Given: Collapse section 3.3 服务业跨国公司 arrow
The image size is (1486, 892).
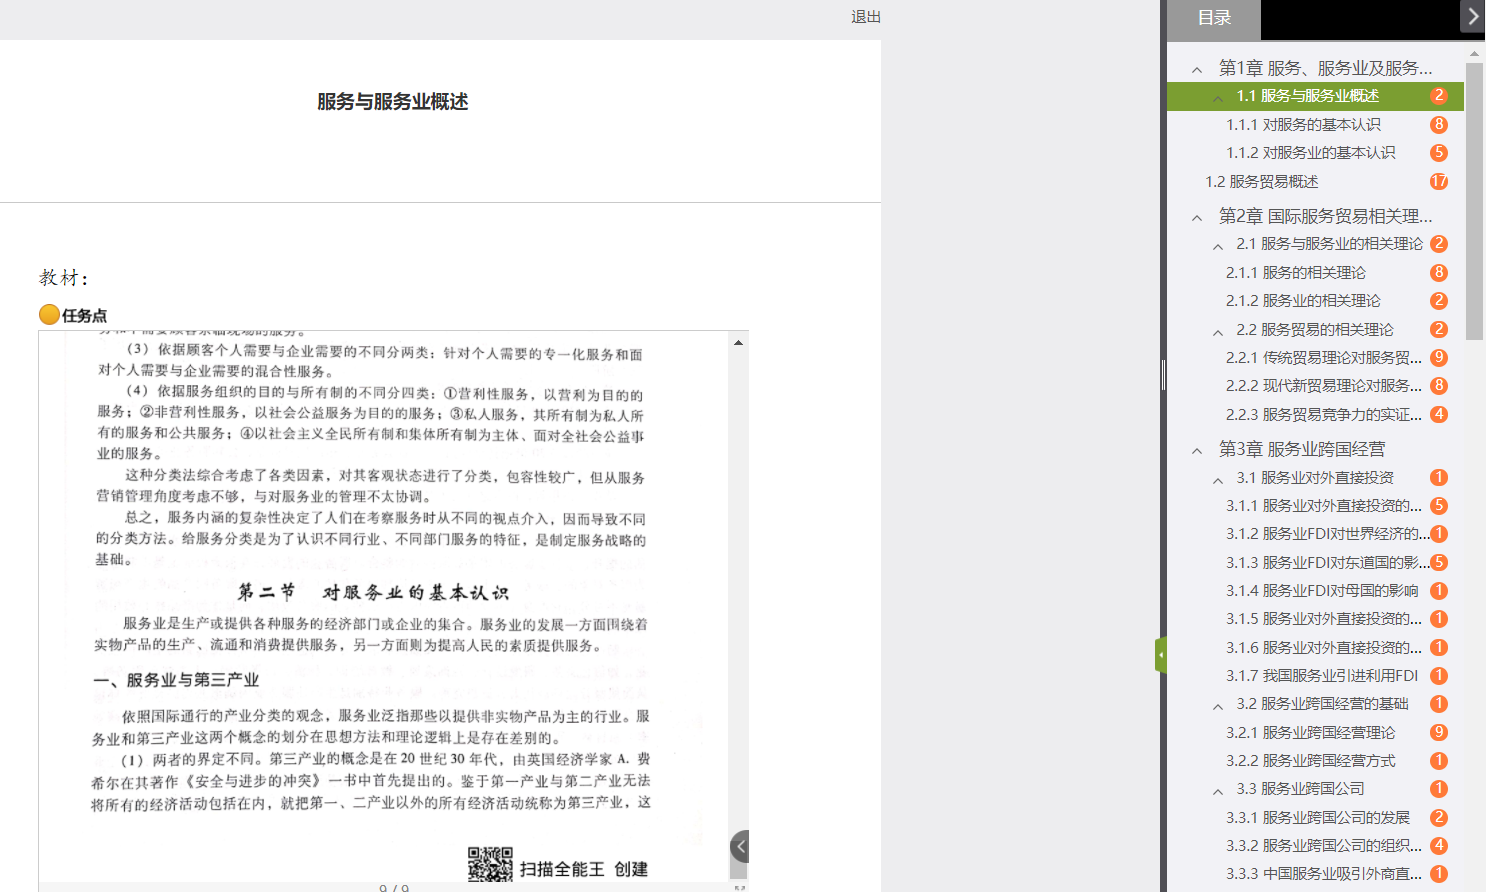Looking at the screenshot, I should [1217, 791].
